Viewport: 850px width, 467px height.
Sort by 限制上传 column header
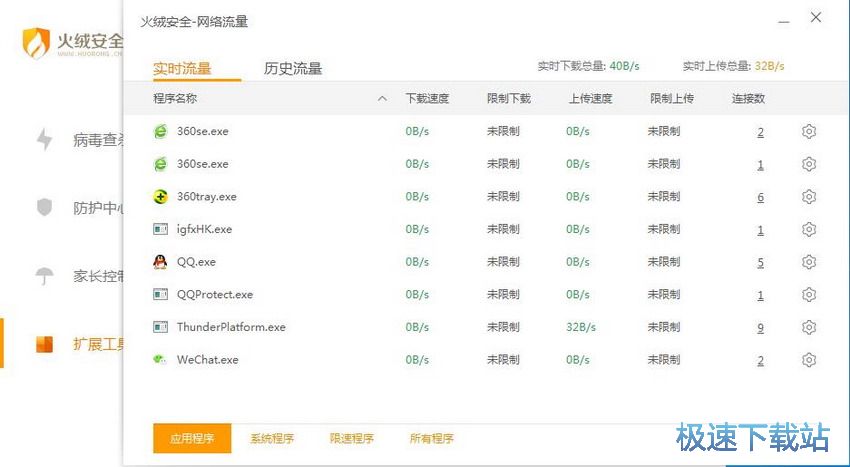(x=672, y=99)
